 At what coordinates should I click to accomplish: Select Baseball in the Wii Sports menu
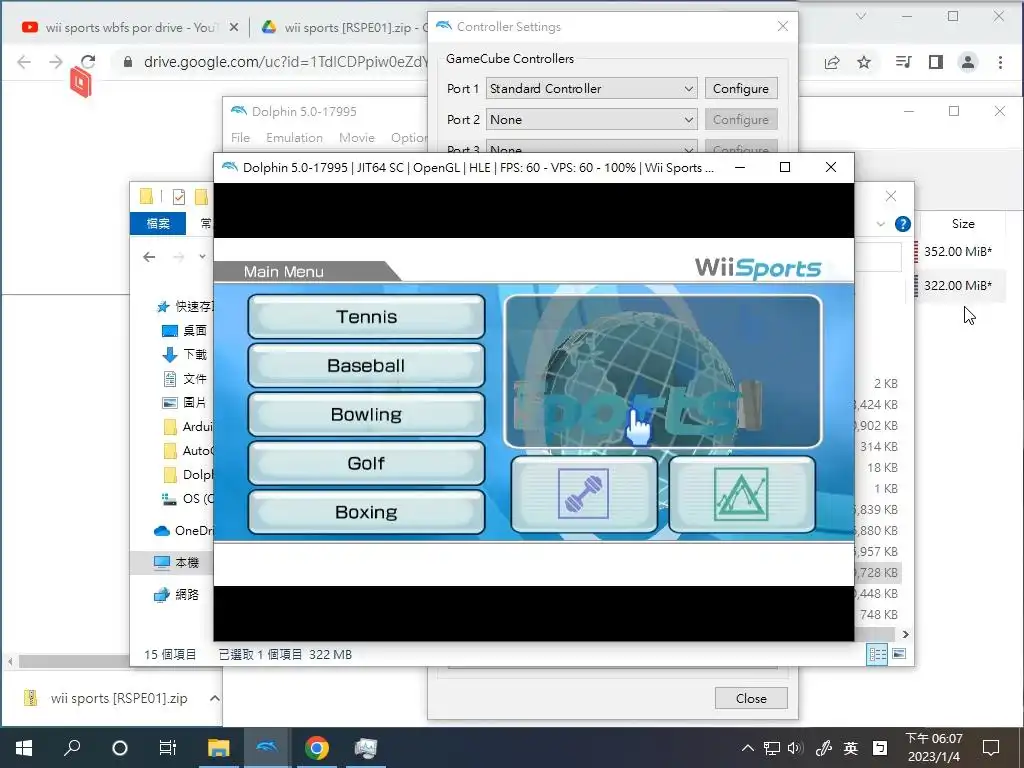[x=366, y=366]
